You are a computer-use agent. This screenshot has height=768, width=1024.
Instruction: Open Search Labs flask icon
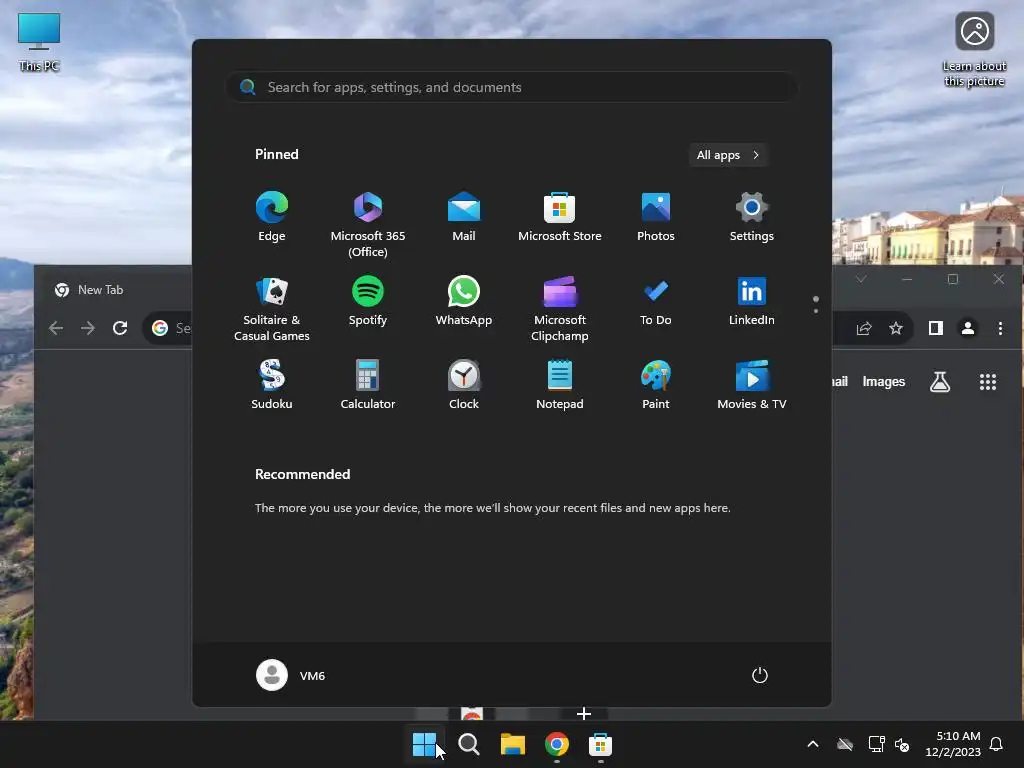tap(940, 381)
